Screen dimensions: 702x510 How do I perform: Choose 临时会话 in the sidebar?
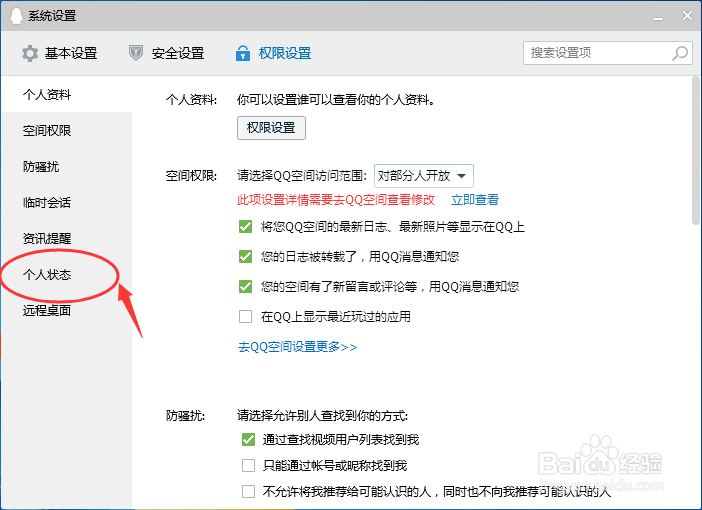(x=66, y=202)
